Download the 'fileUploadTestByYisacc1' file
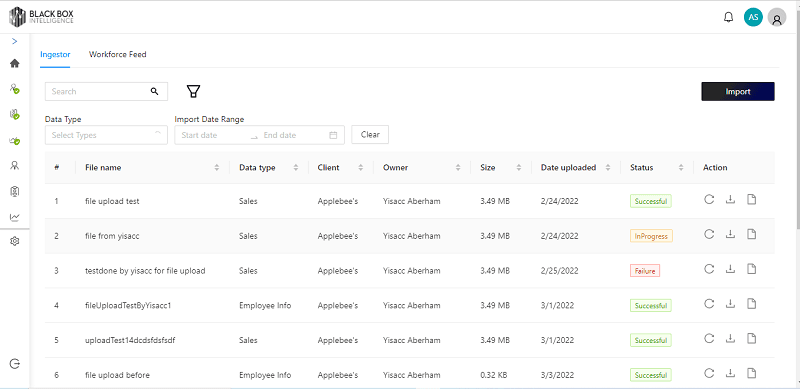 730,304
